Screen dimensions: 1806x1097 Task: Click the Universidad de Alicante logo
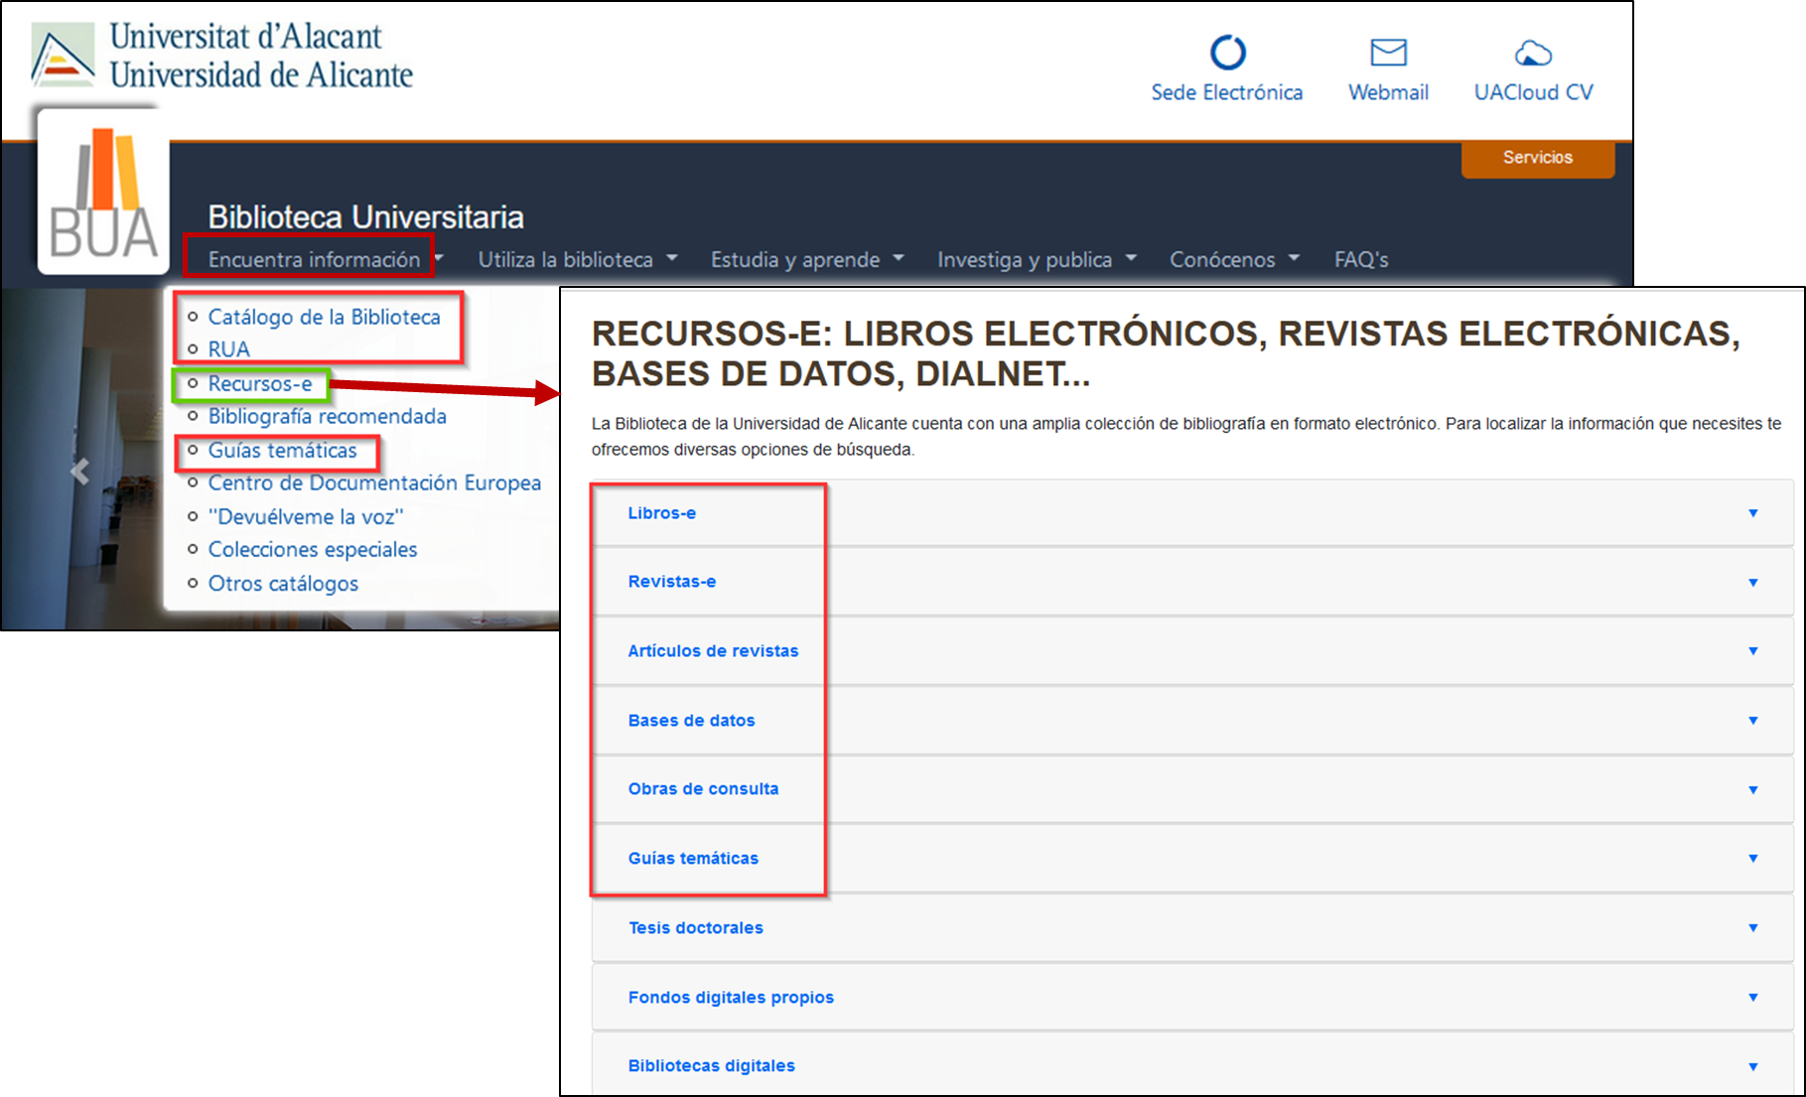click(63, 55)
